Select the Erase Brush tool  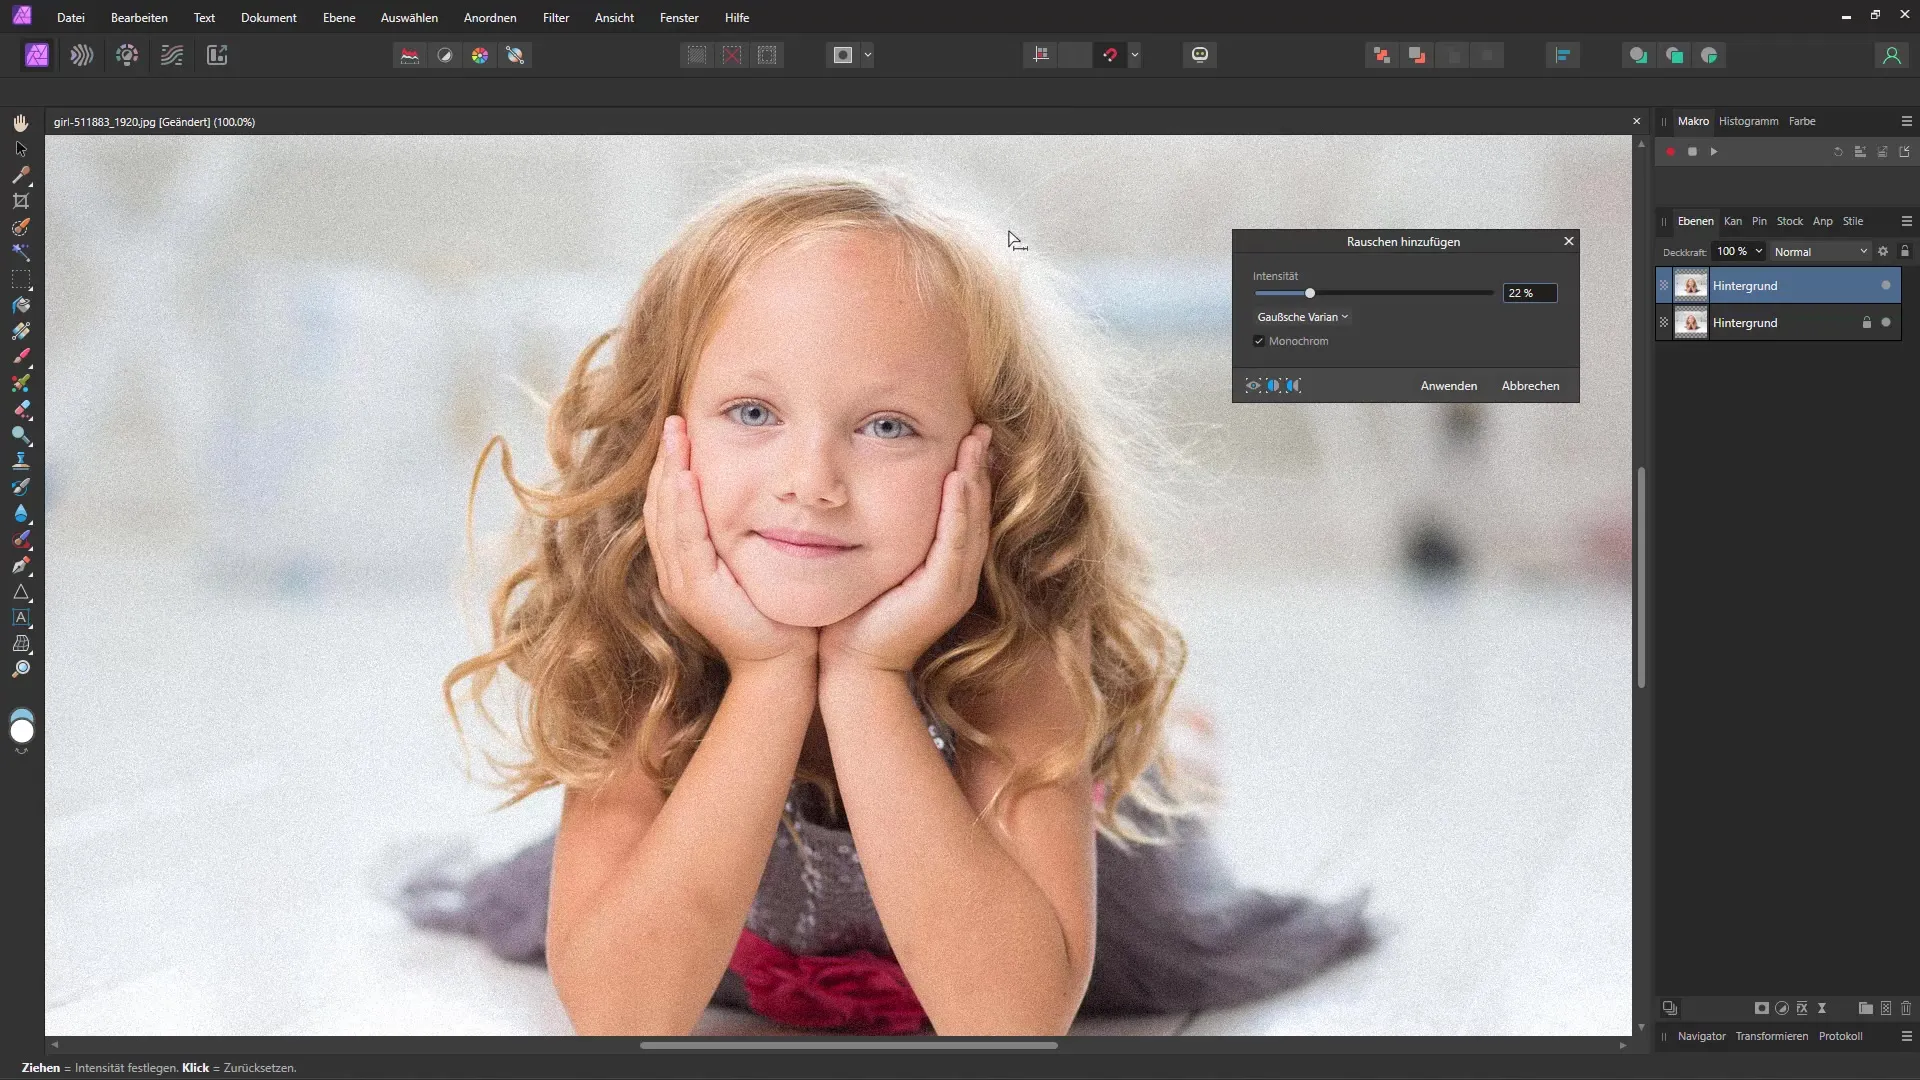[x=21, y=409]
